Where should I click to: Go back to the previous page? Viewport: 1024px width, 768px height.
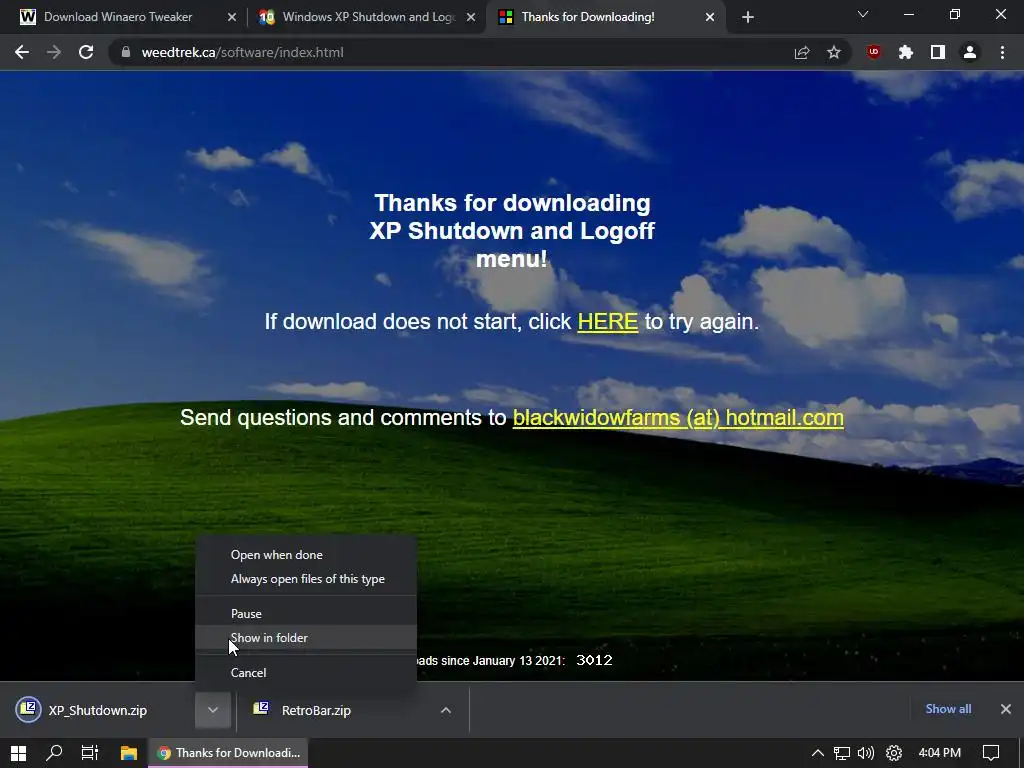click(x=22, y=52)
